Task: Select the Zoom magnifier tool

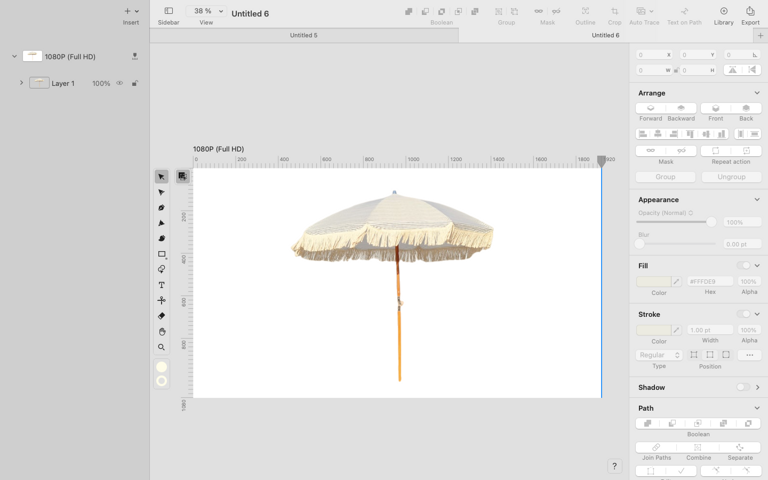Action: tap(162, 347)
